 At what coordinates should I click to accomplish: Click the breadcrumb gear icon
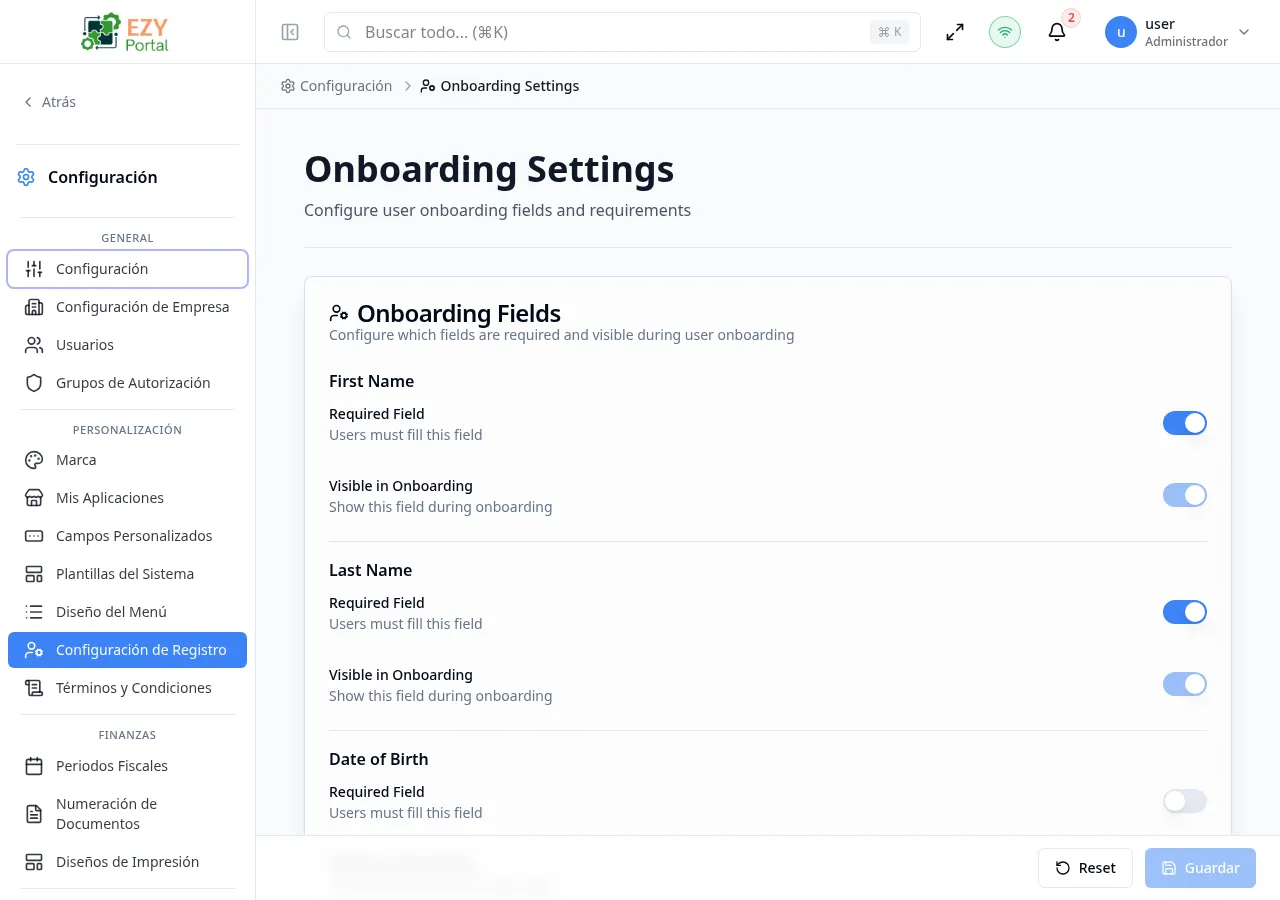click(288, 86)
